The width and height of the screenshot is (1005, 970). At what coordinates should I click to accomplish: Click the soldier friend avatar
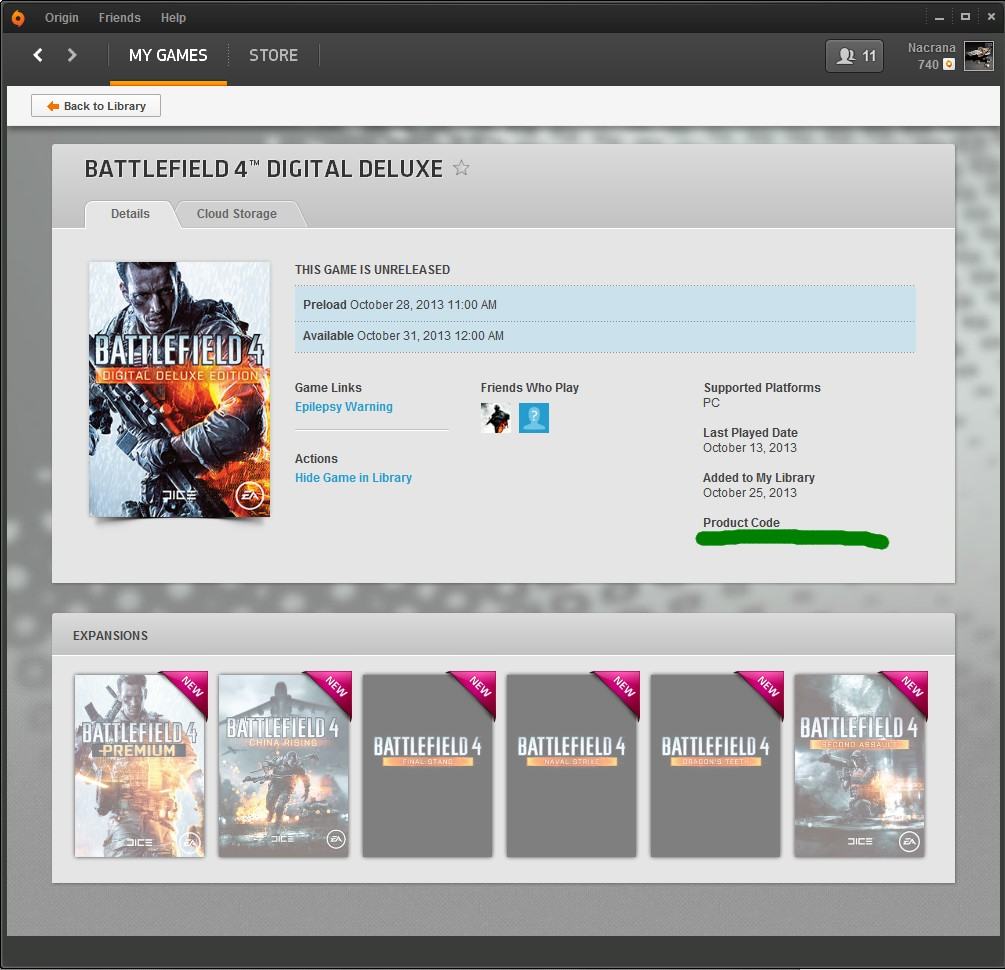[x=496, y=418]
